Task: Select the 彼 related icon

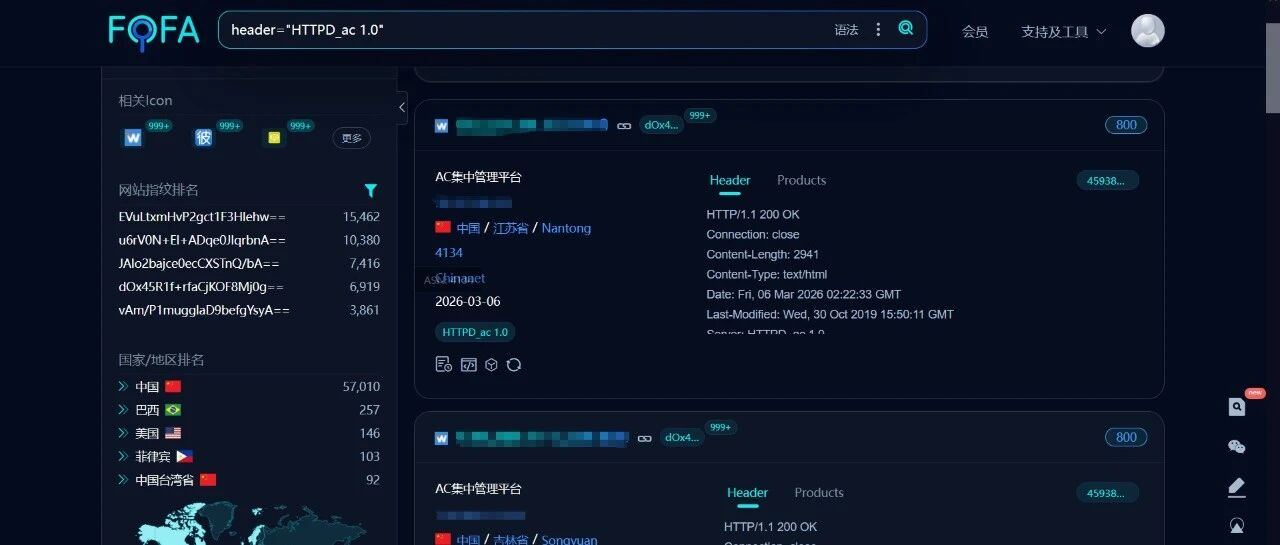Action: point(204,138)
